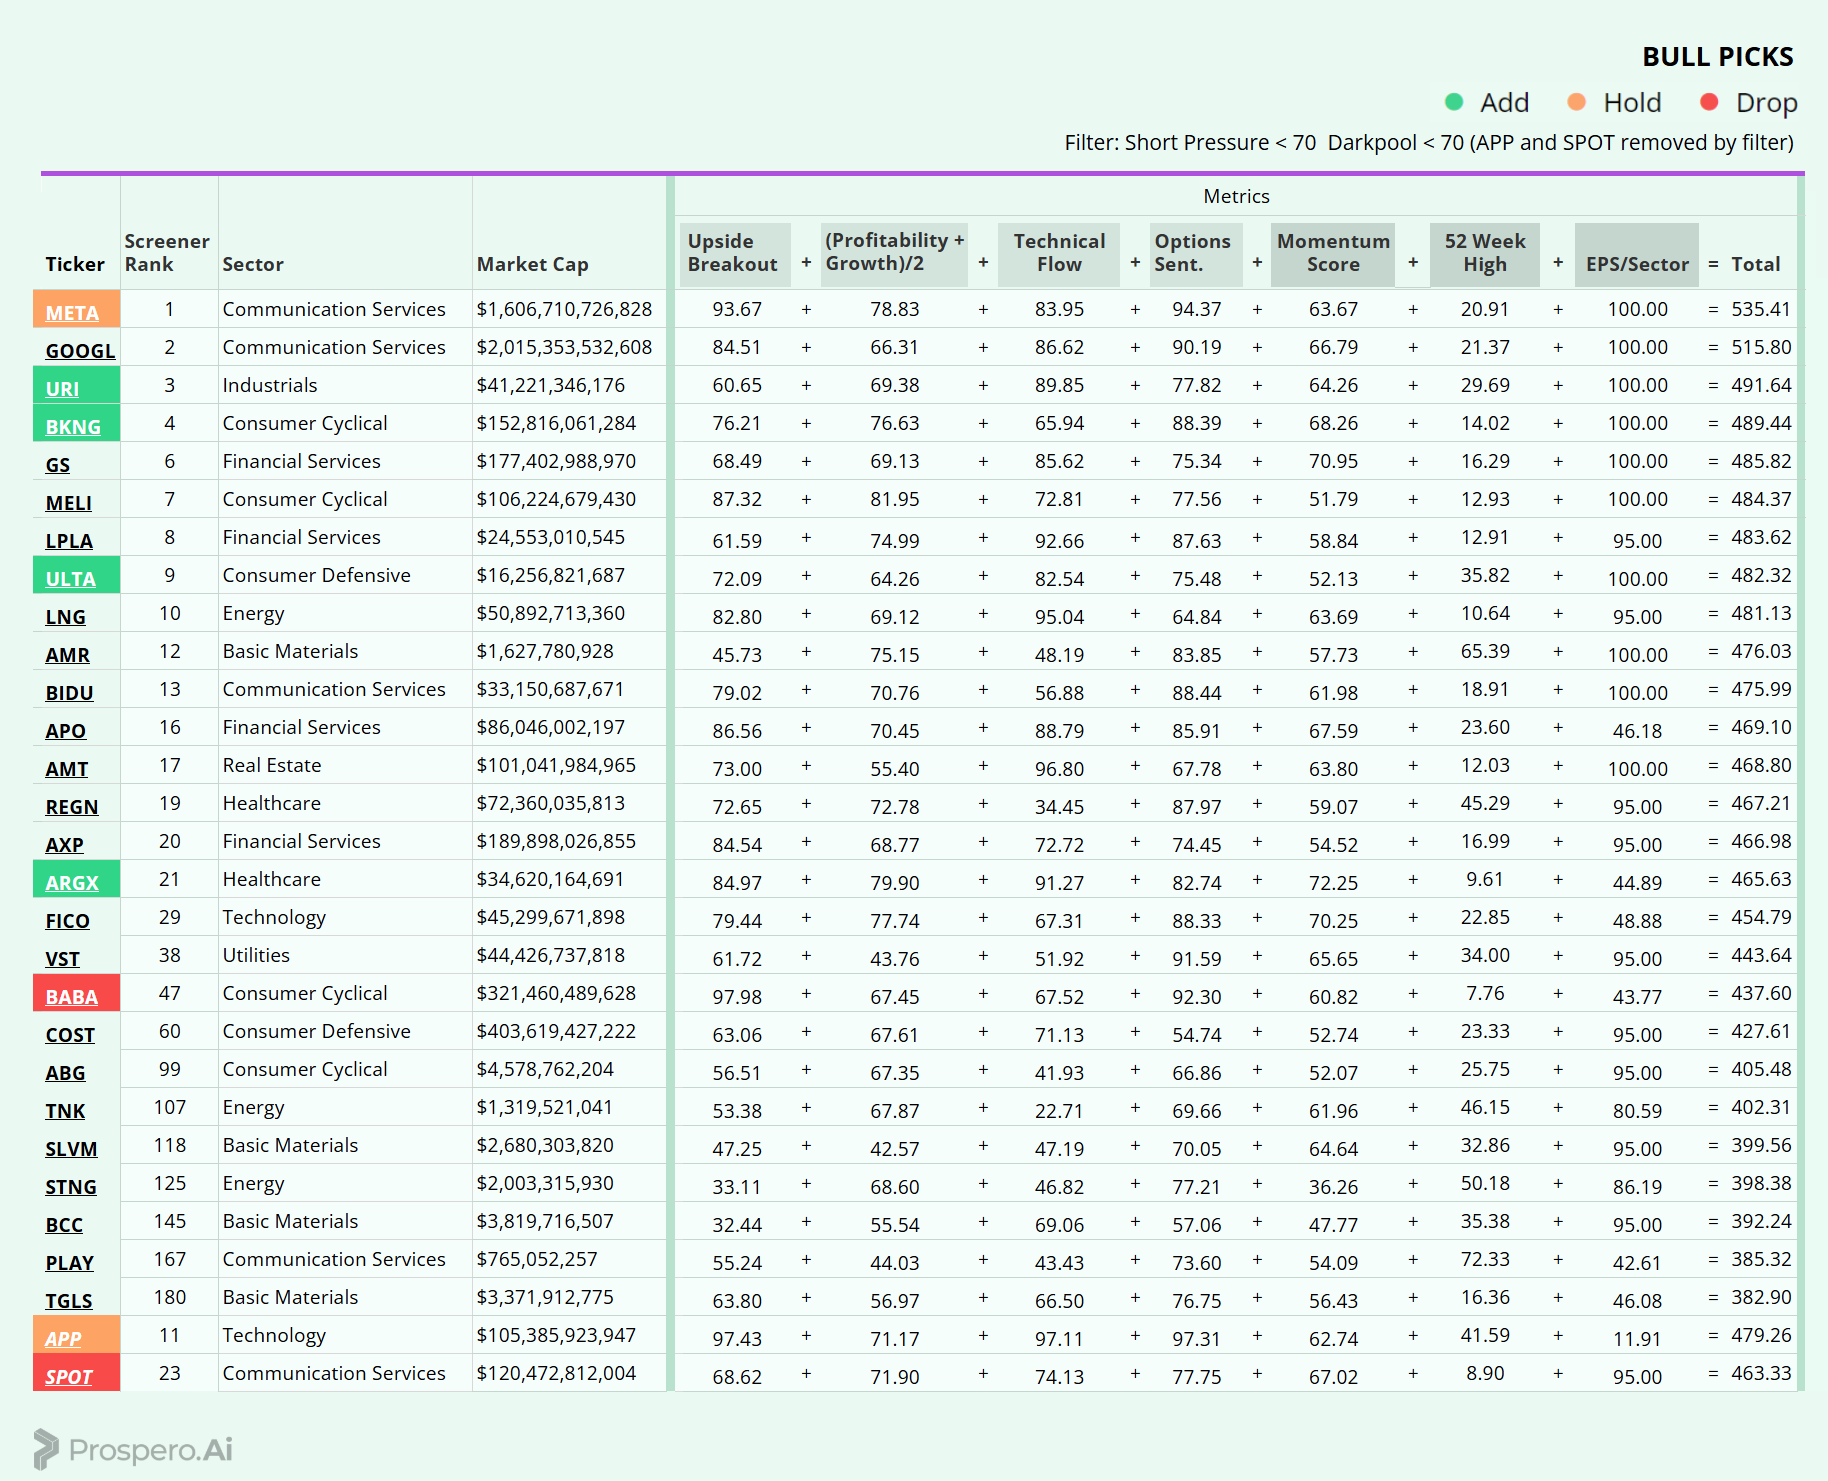This screenshot has height=1481, width=1828.
Task: Open the TNK ticker link
Action: pyautogui.click(x=65, y=1111)
